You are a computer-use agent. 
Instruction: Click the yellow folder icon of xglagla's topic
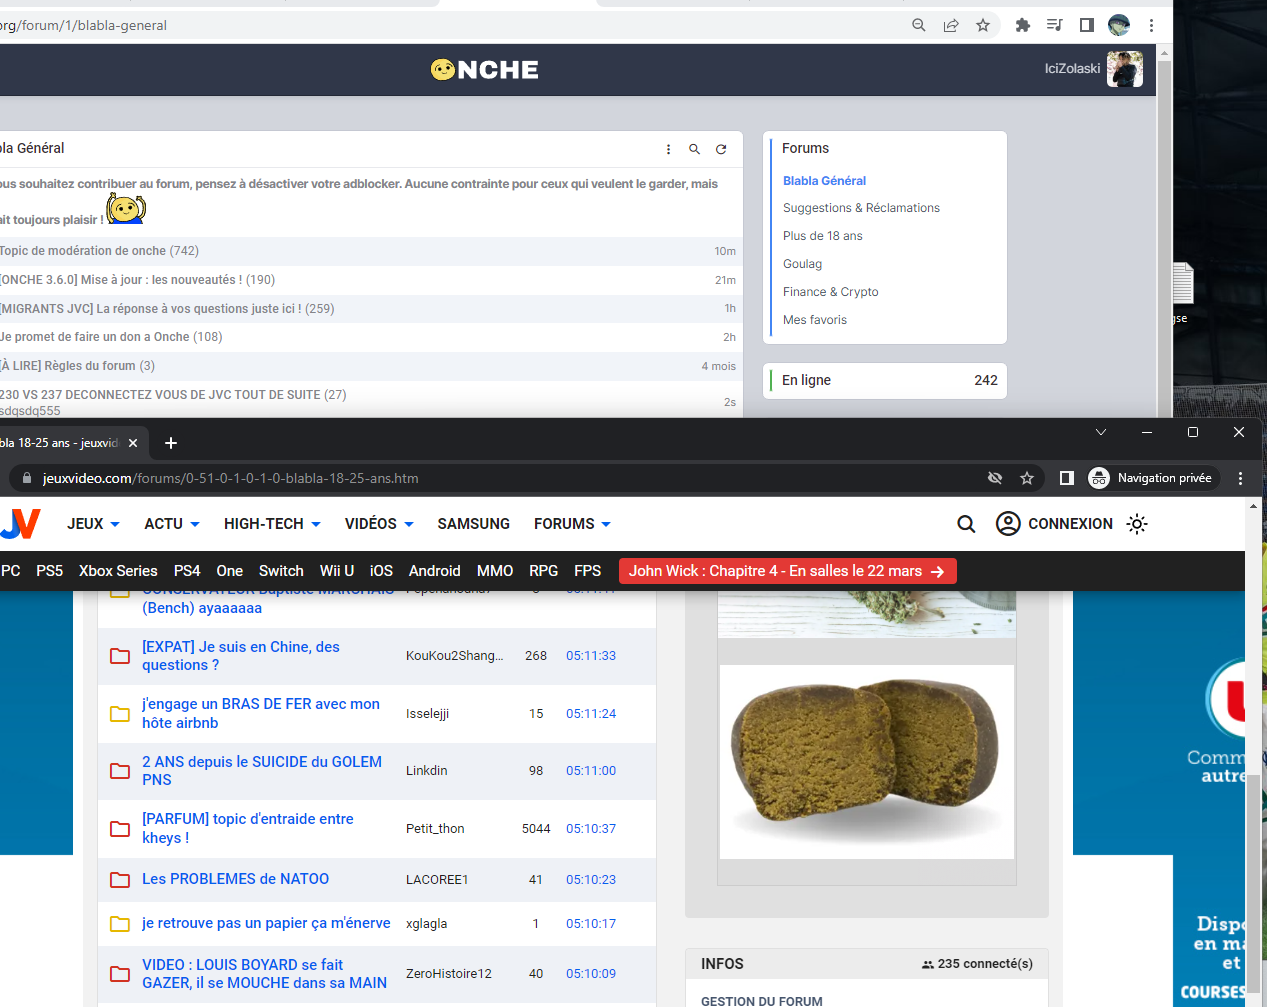[120, 924]
